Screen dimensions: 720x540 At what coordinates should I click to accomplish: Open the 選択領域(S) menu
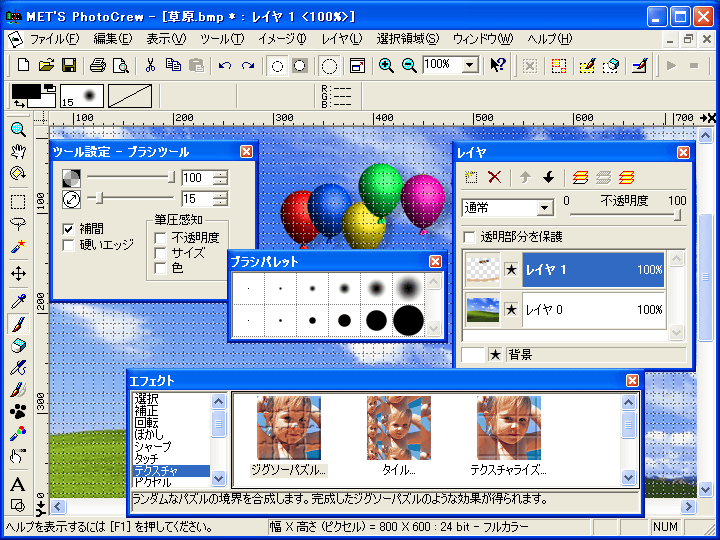pos(408,39)
